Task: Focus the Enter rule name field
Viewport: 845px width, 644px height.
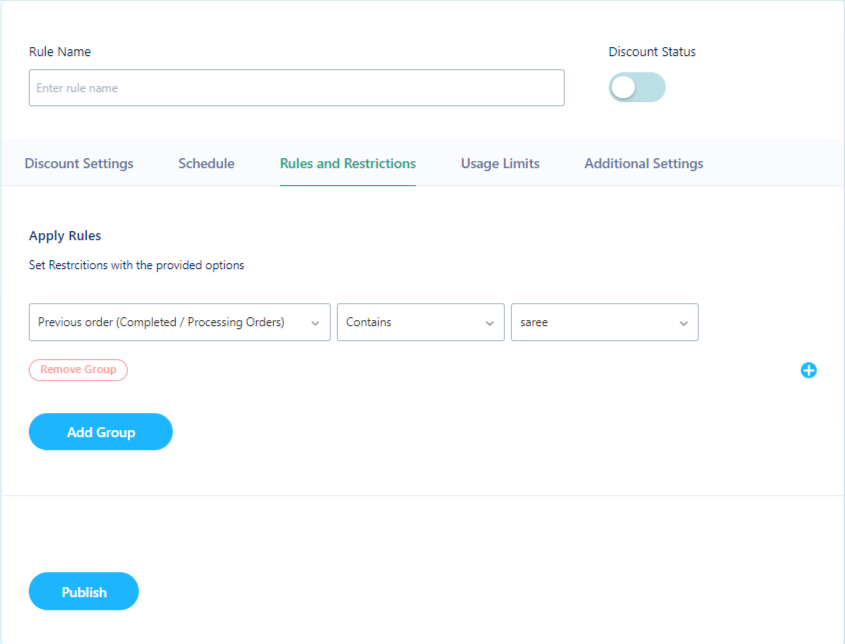Action: coord(296,87)
